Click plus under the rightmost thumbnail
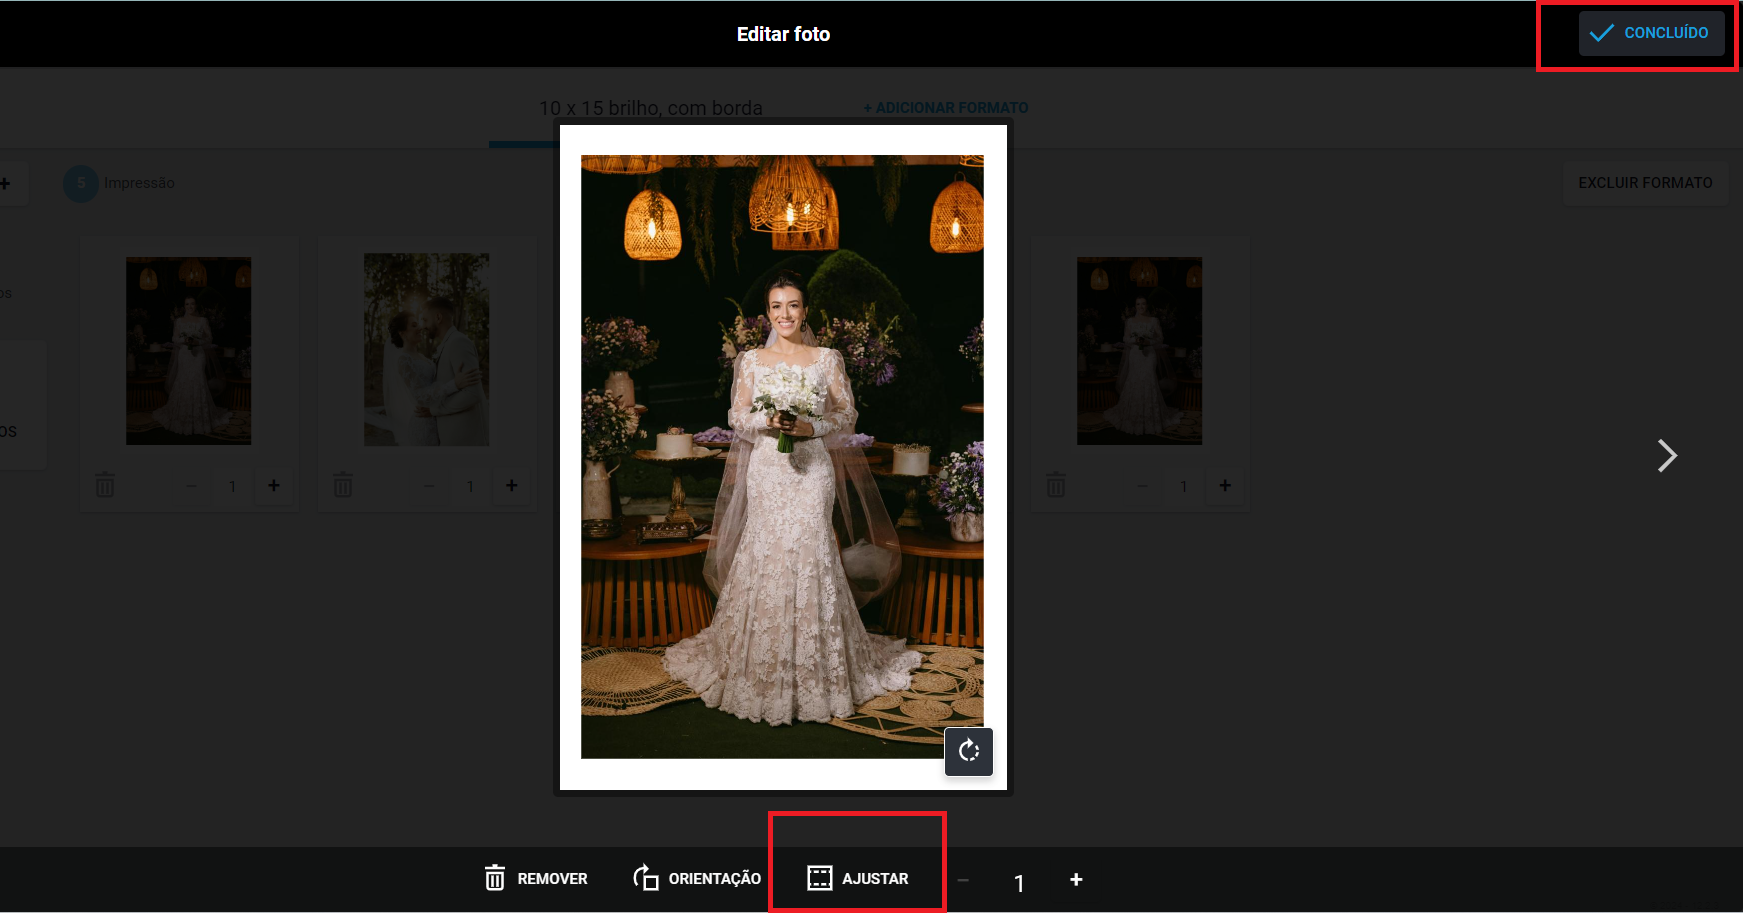This screenshot has height=913, width=1743. (1225, 485)
